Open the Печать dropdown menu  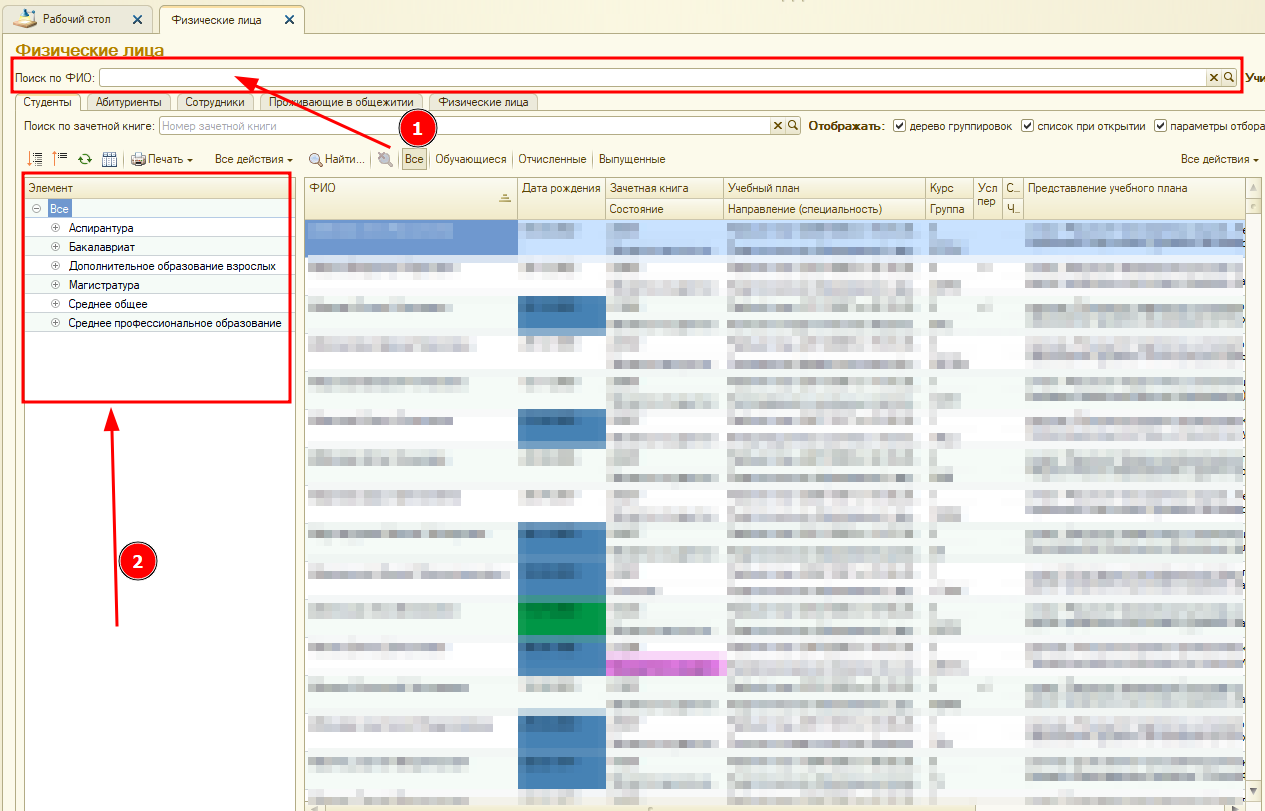[x=162, y=159]
